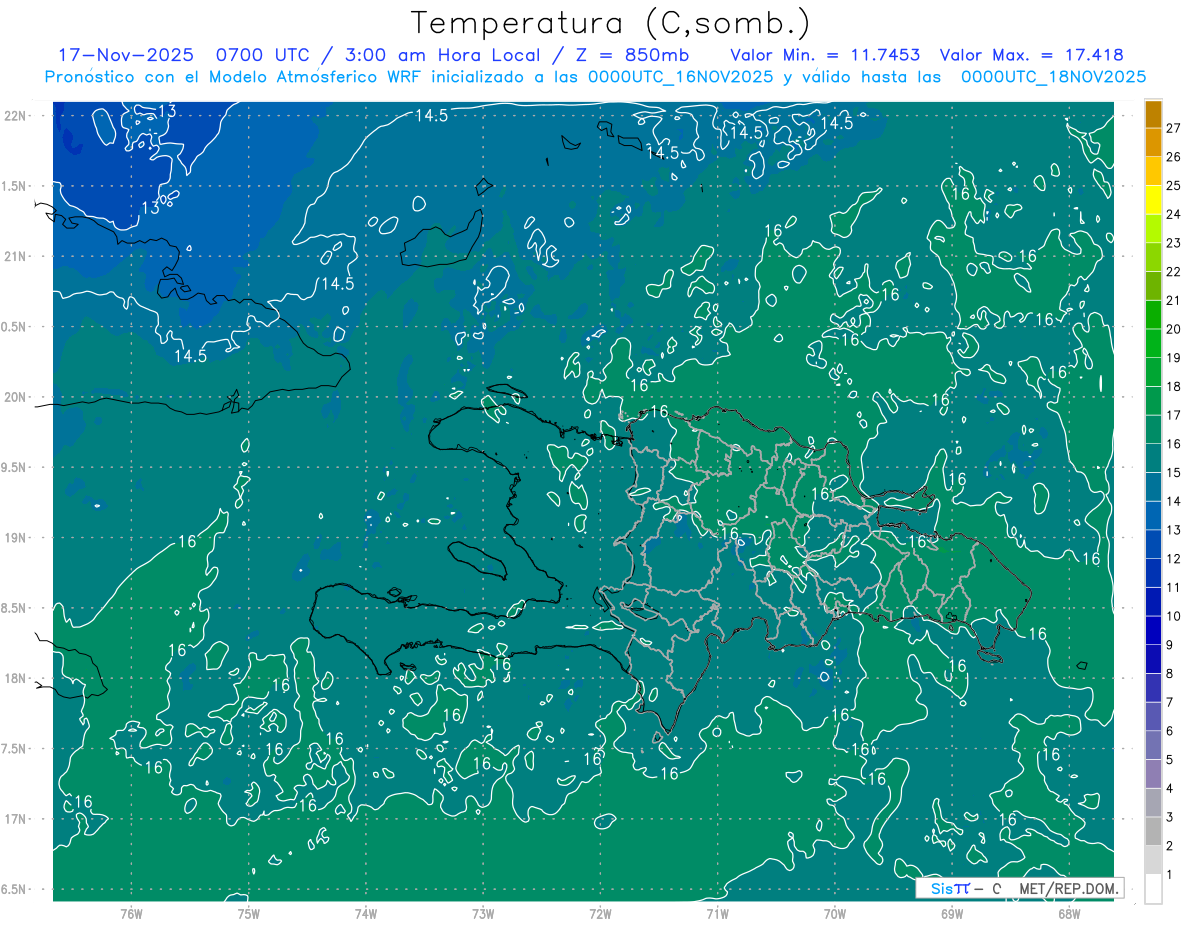The width and height of the screenshot is (1200, 927).
Task: Click the dark blue color band between legend values 9 and 10
Action: point(1153,631)
